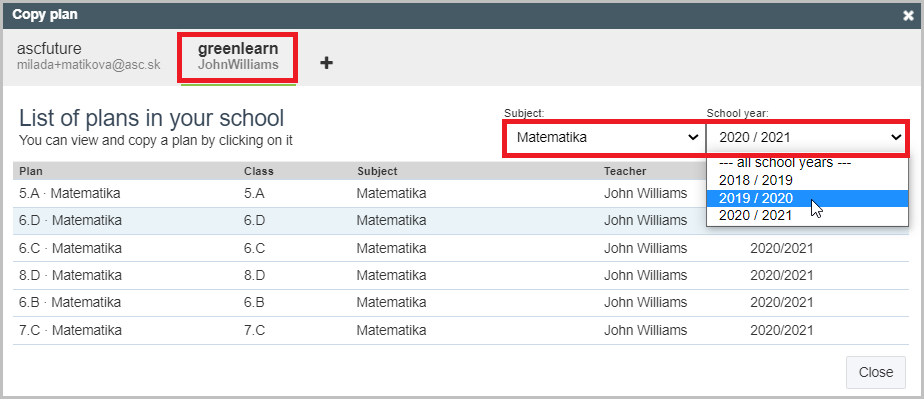Click the Teacher column header
Image resolution: width=924 pixels, height=399 pixels.
(625, 172)
